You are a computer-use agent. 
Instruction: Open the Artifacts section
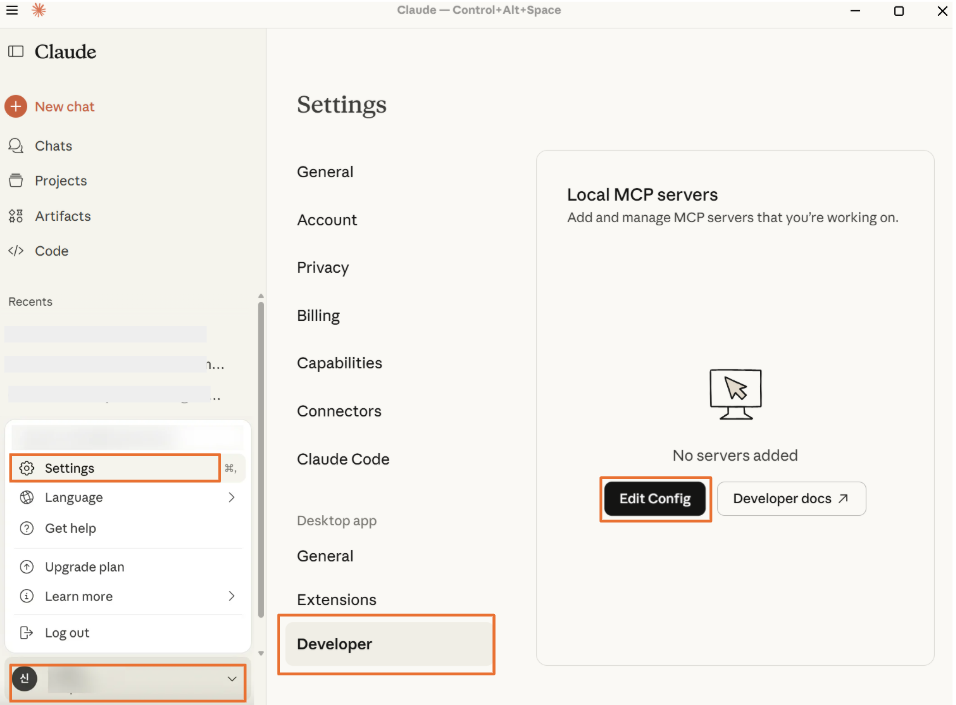pos(62,216)
